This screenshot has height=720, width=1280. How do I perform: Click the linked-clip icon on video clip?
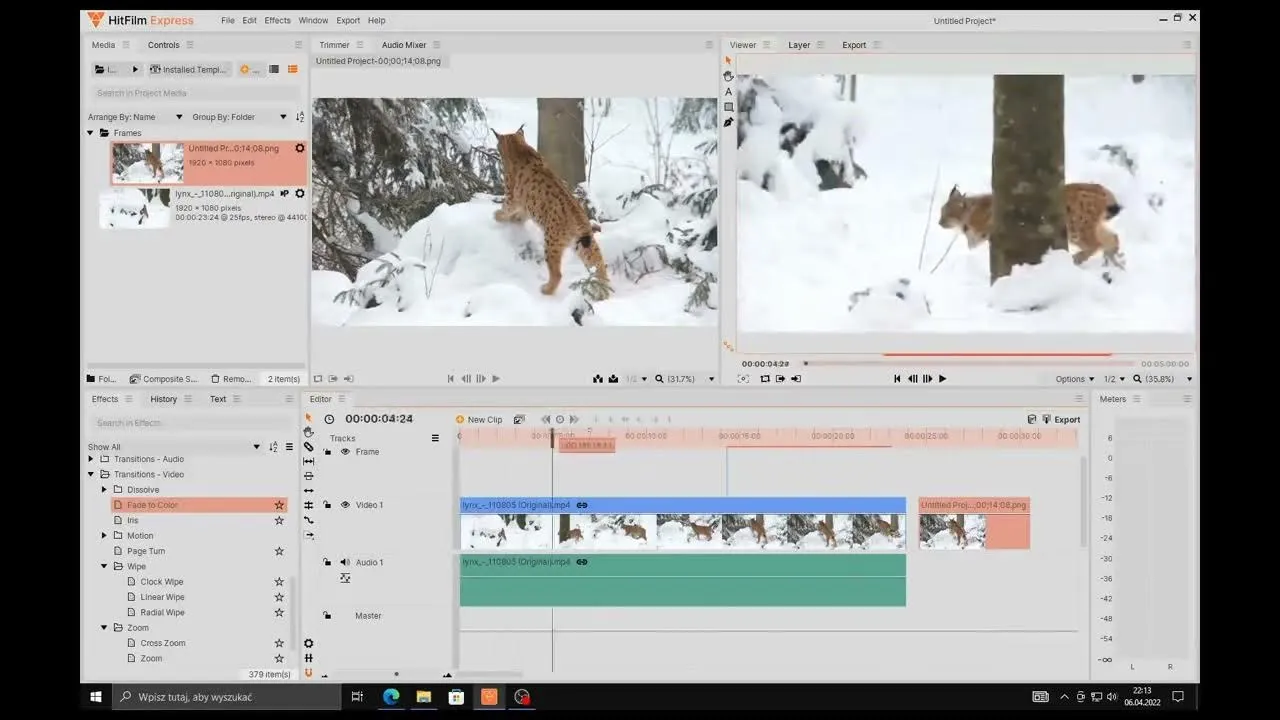(x=582, y=505)
